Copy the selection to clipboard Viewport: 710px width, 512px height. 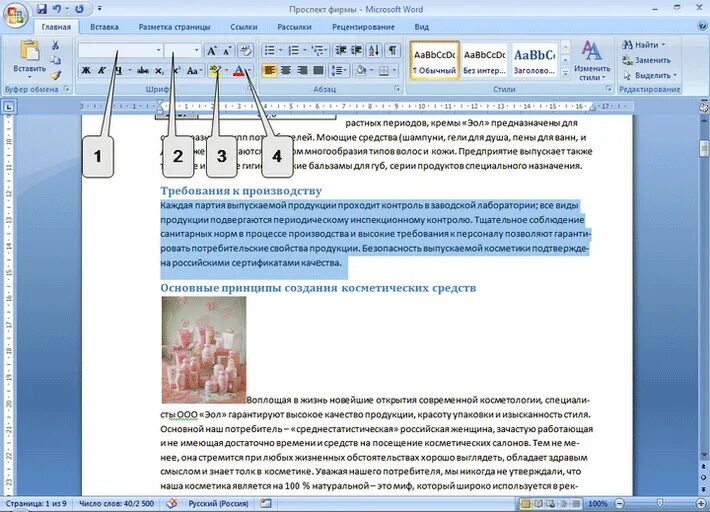click(55, 60)
